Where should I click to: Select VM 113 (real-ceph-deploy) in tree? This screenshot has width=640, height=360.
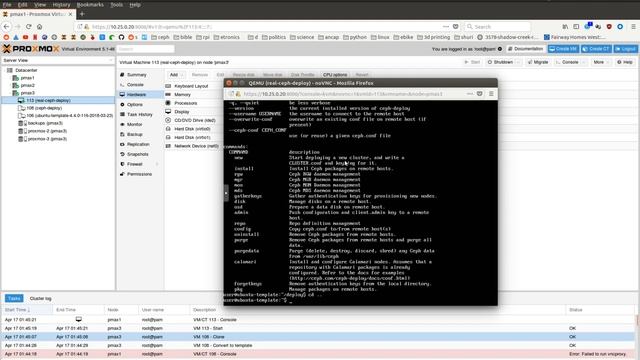[x=48, y=100]
